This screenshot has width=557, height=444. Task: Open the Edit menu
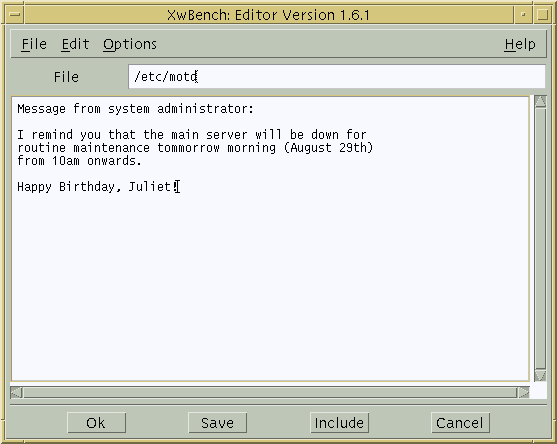[x=75, y=44]
